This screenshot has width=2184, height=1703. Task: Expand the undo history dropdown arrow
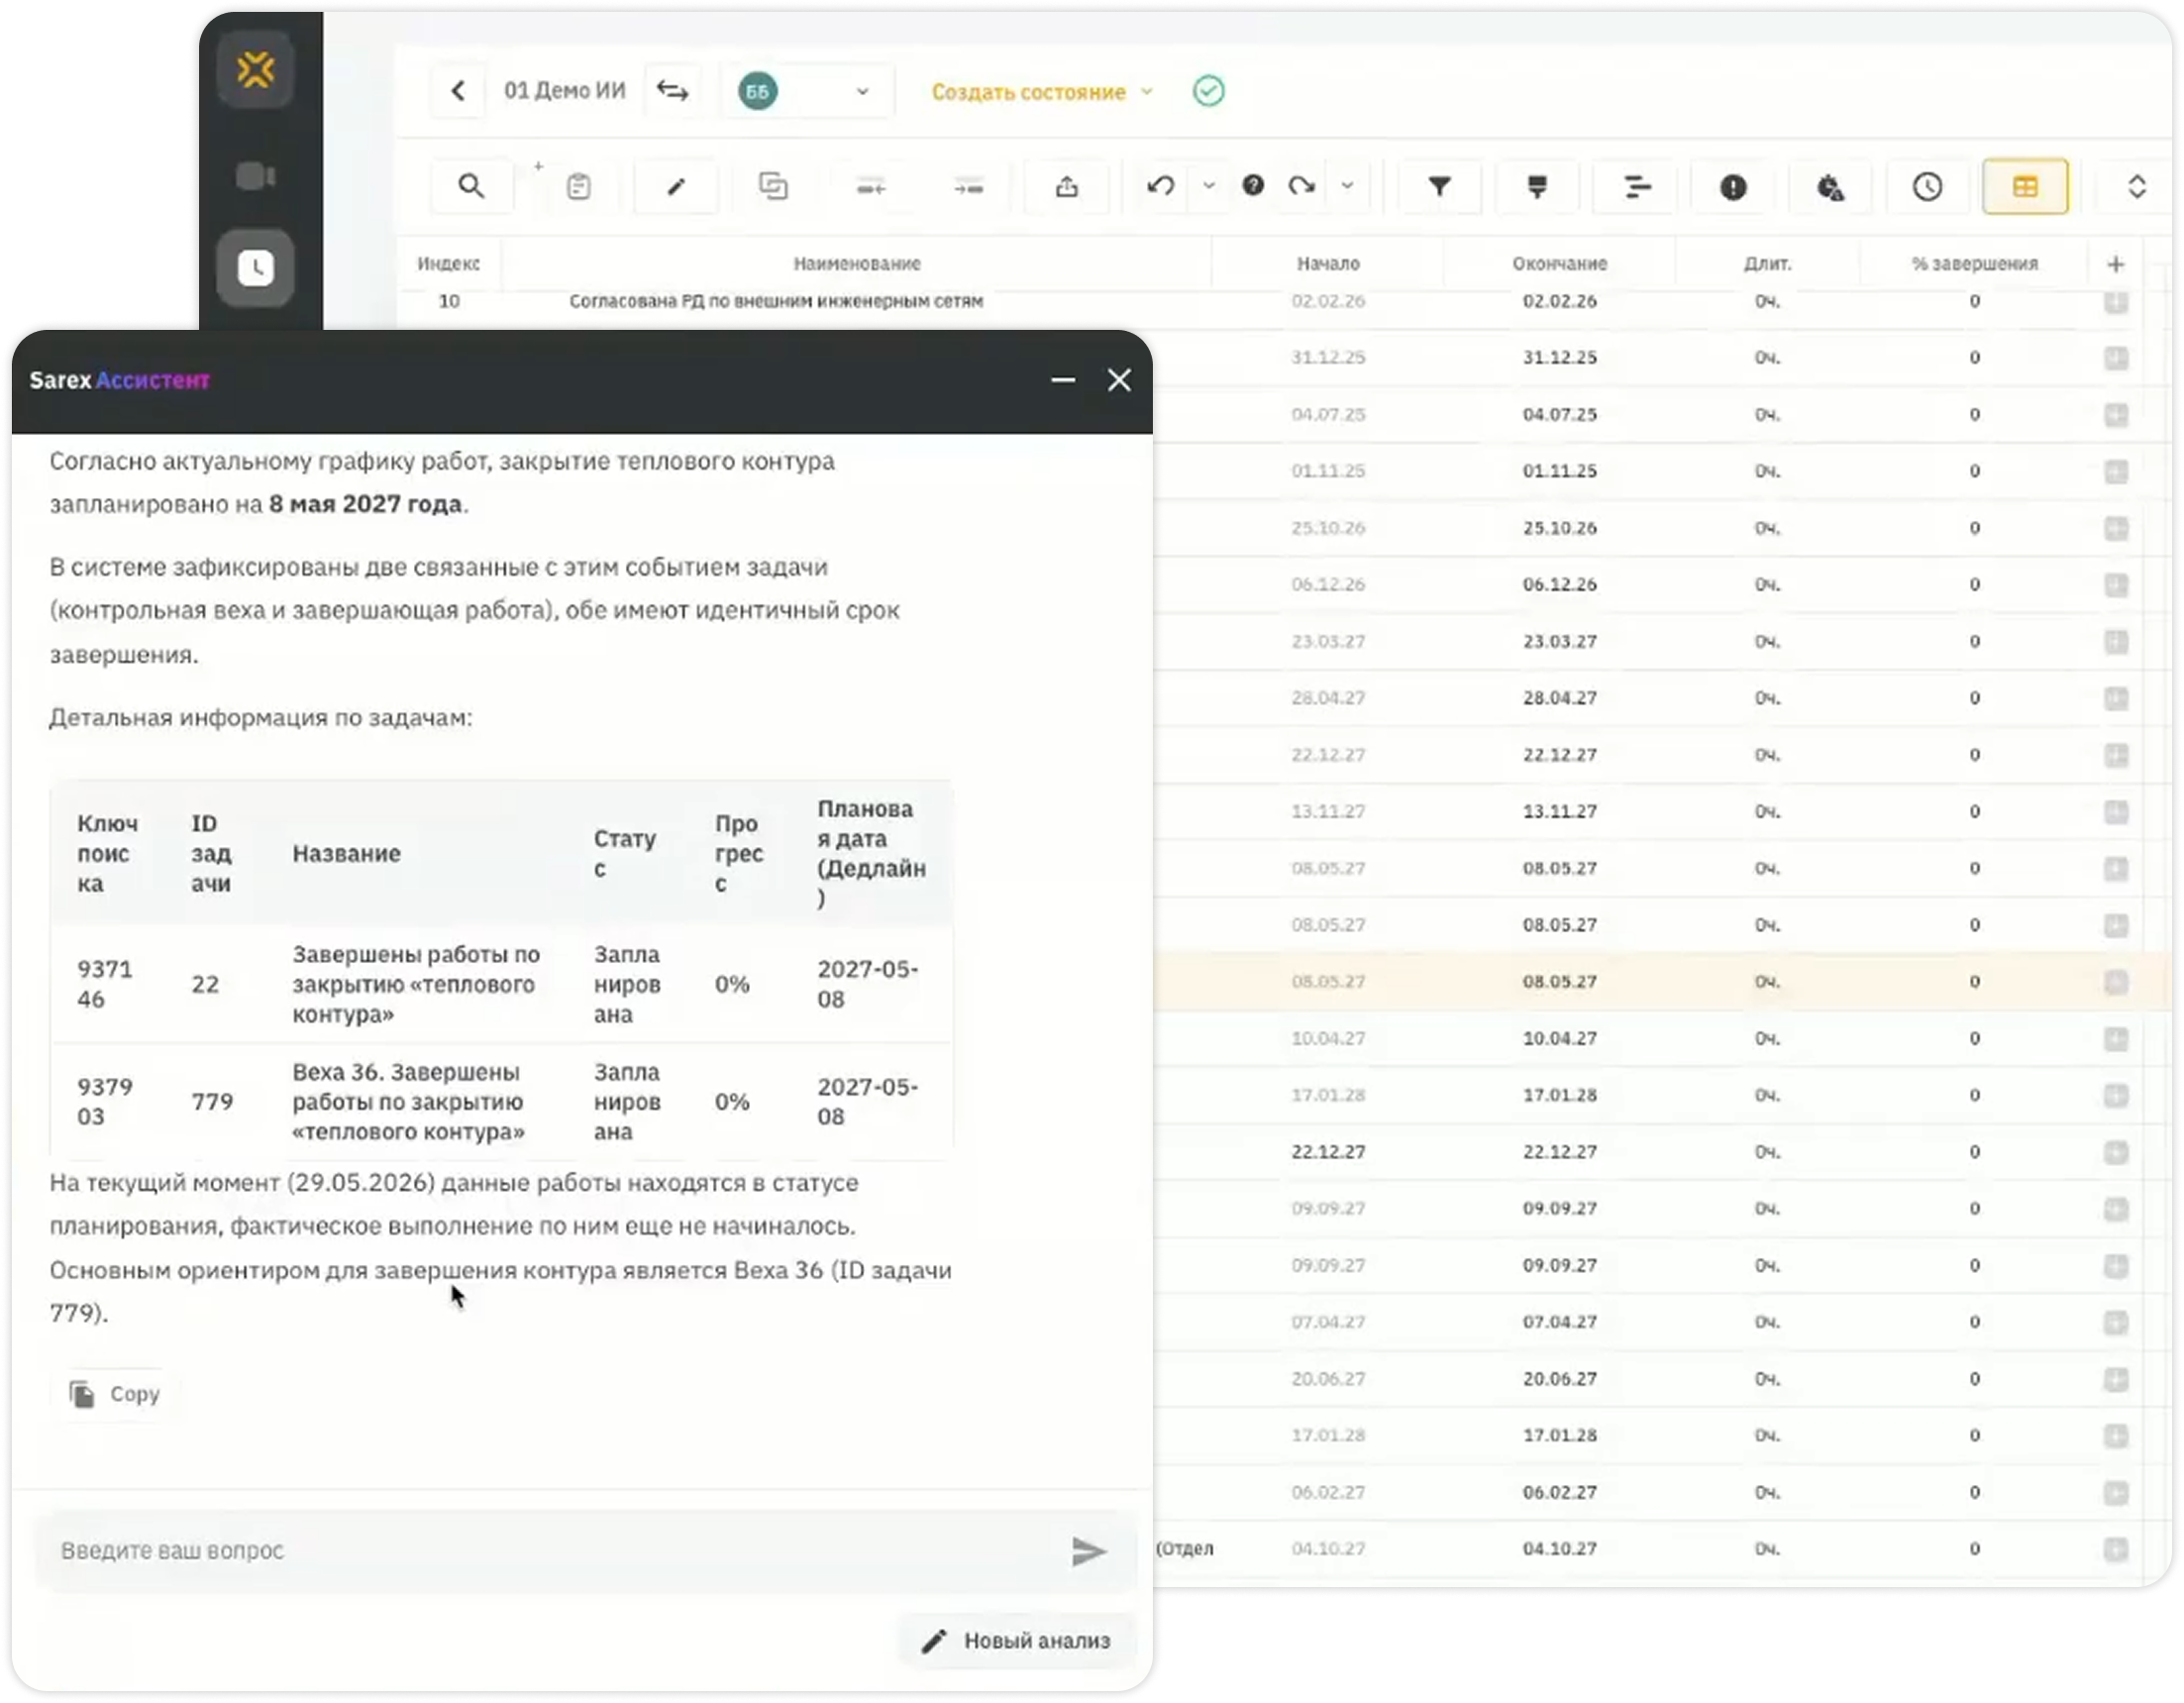click(x=1209, y=186)
